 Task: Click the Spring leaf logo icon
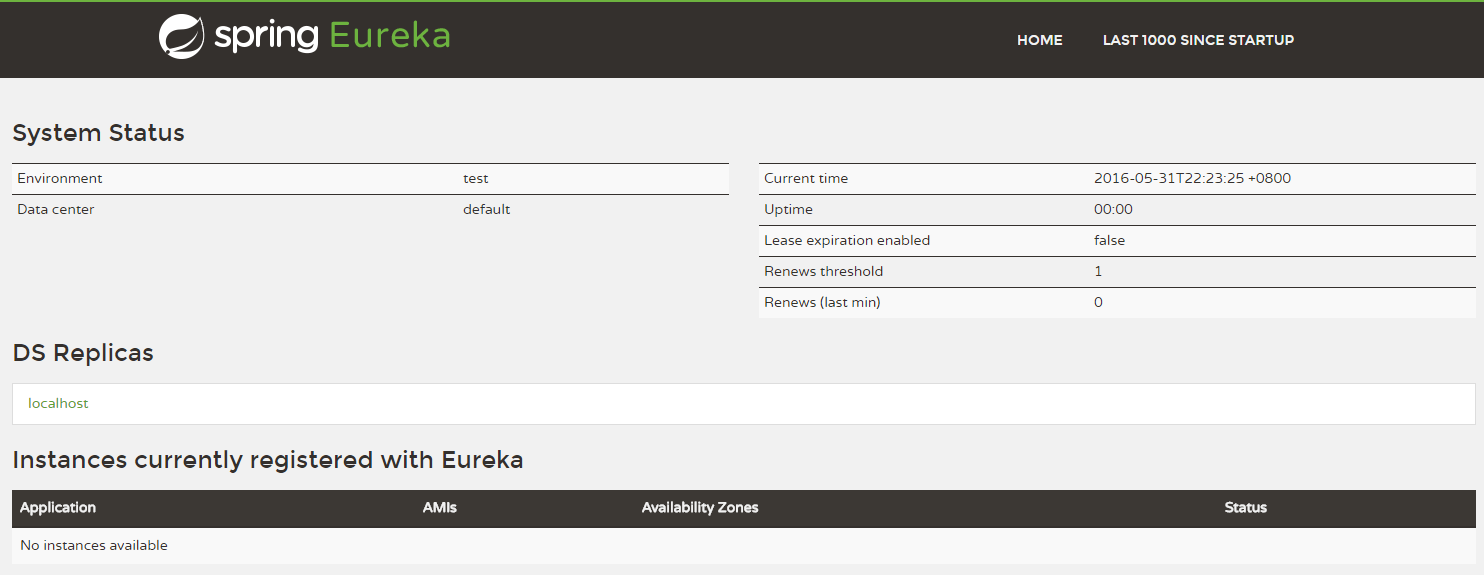[x=181, y=37]
